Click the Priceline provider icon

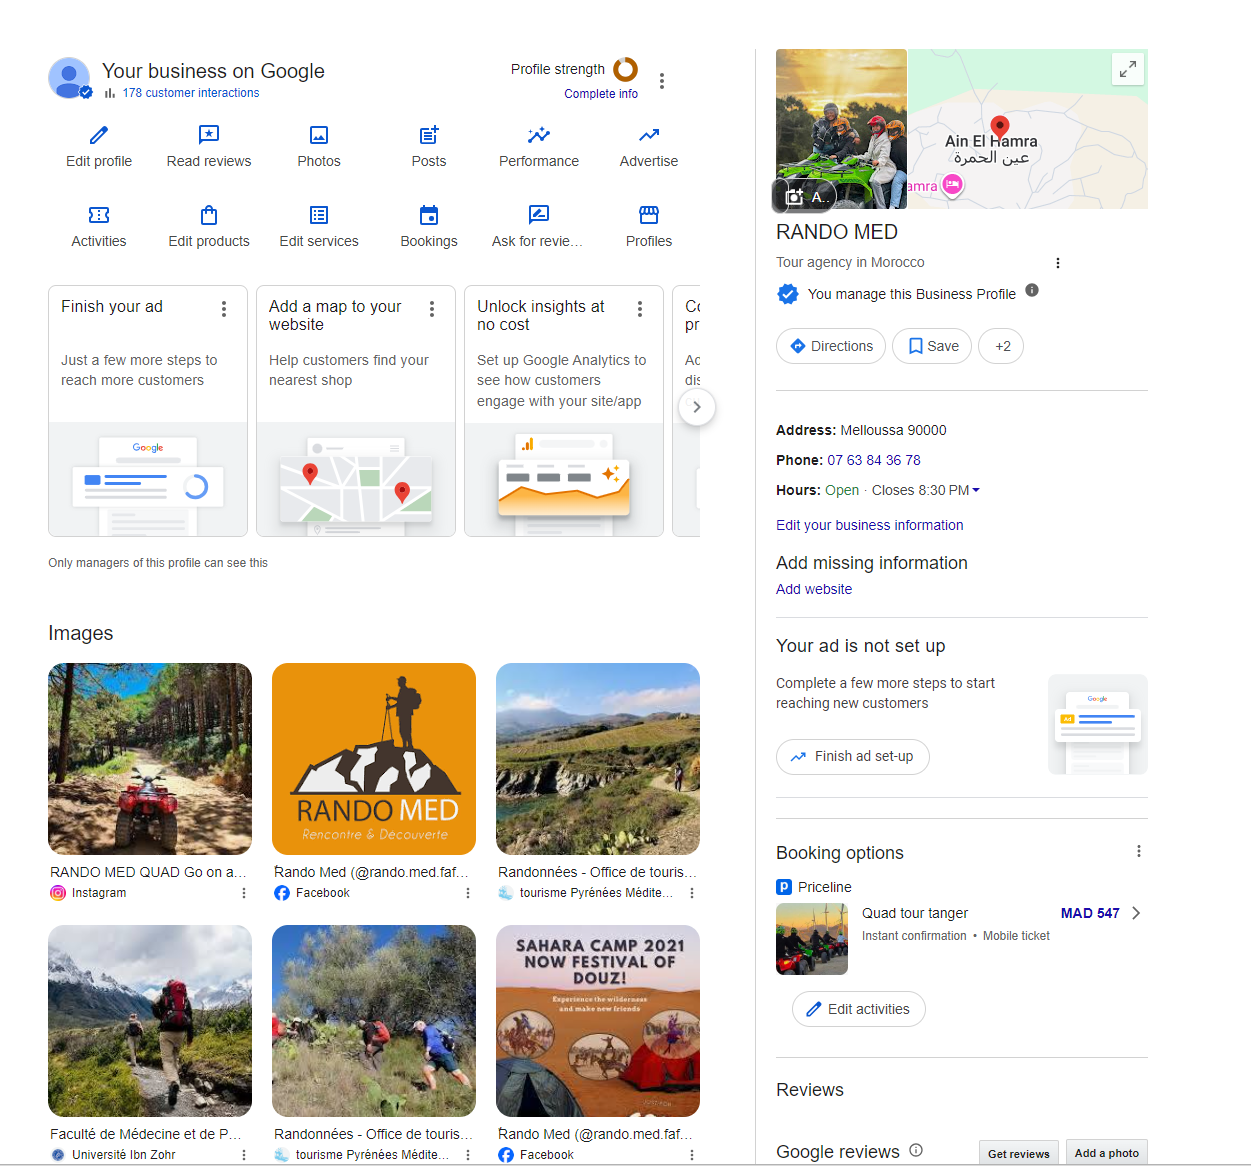tap(784, 887)
